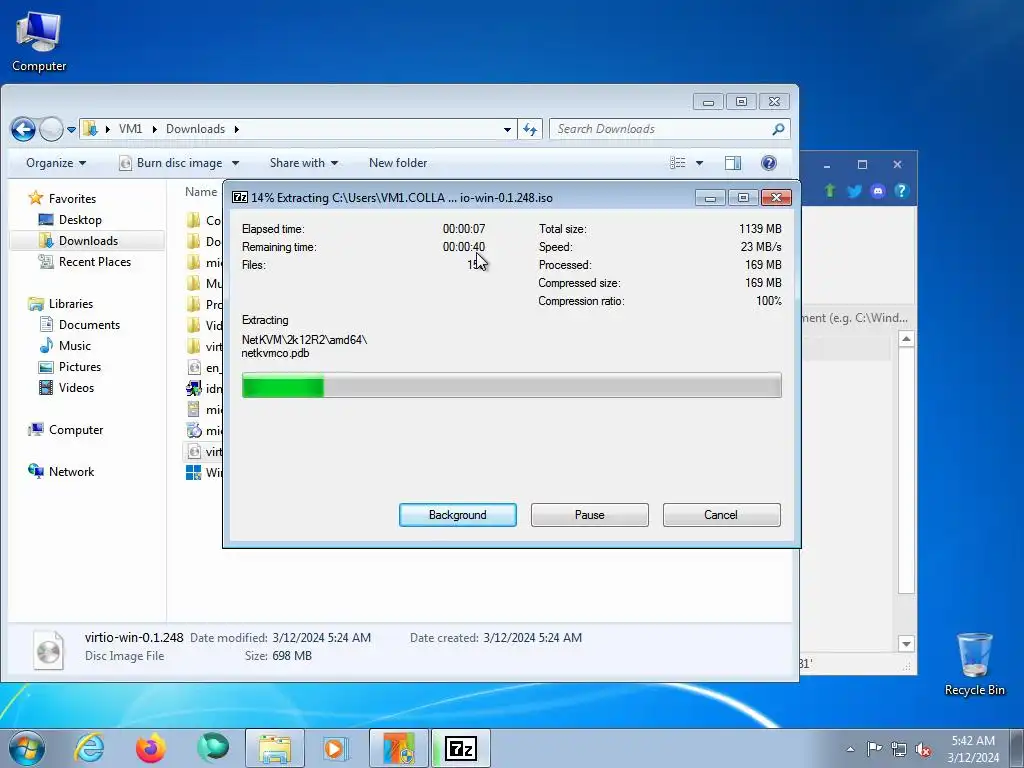This screenshot has width=1024, height=768.
Task: Click Action Center flag icon
Action: click(874, 748)
